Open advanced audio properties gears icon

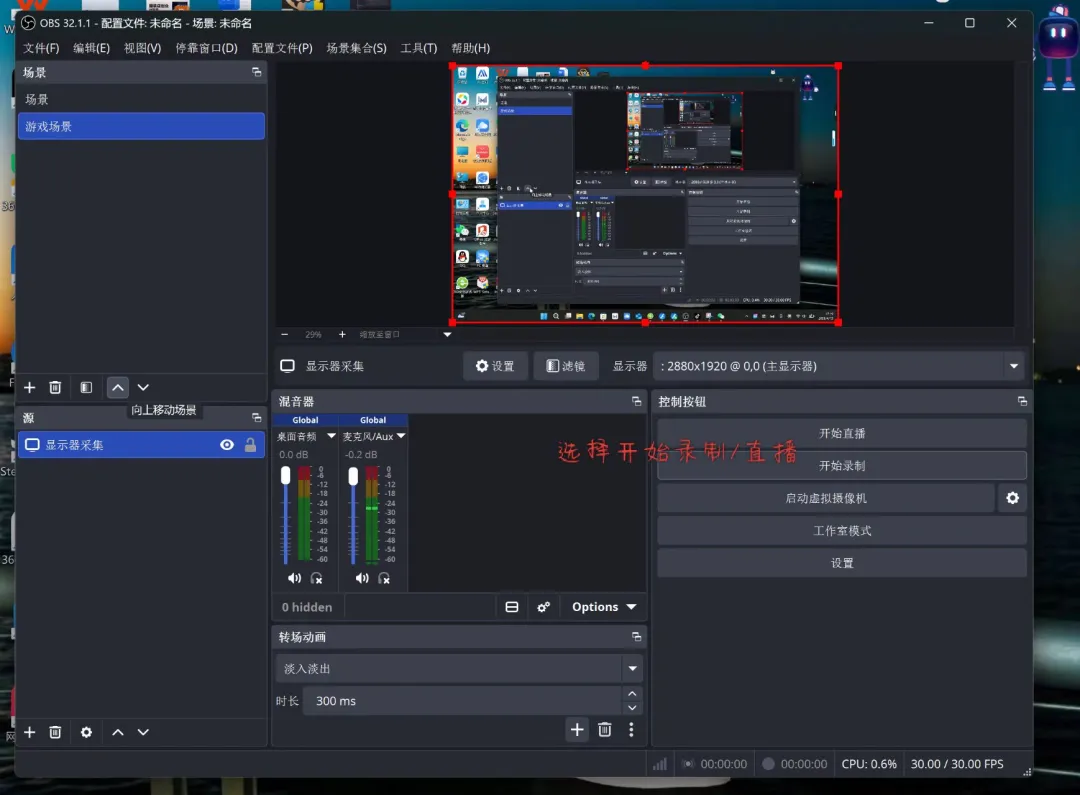click(543, 607)
